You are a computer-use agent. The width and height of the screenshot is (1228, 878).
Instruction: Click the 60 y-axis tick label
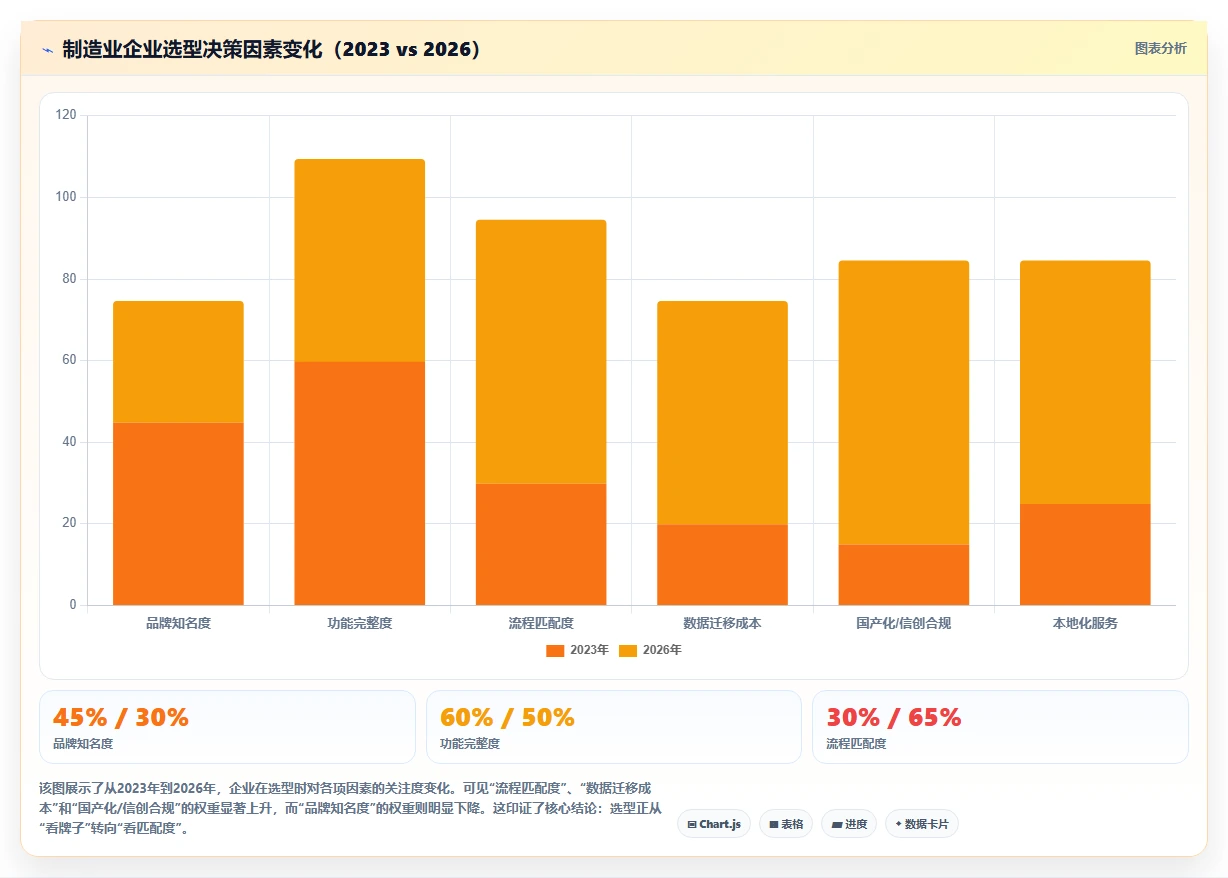70,360
